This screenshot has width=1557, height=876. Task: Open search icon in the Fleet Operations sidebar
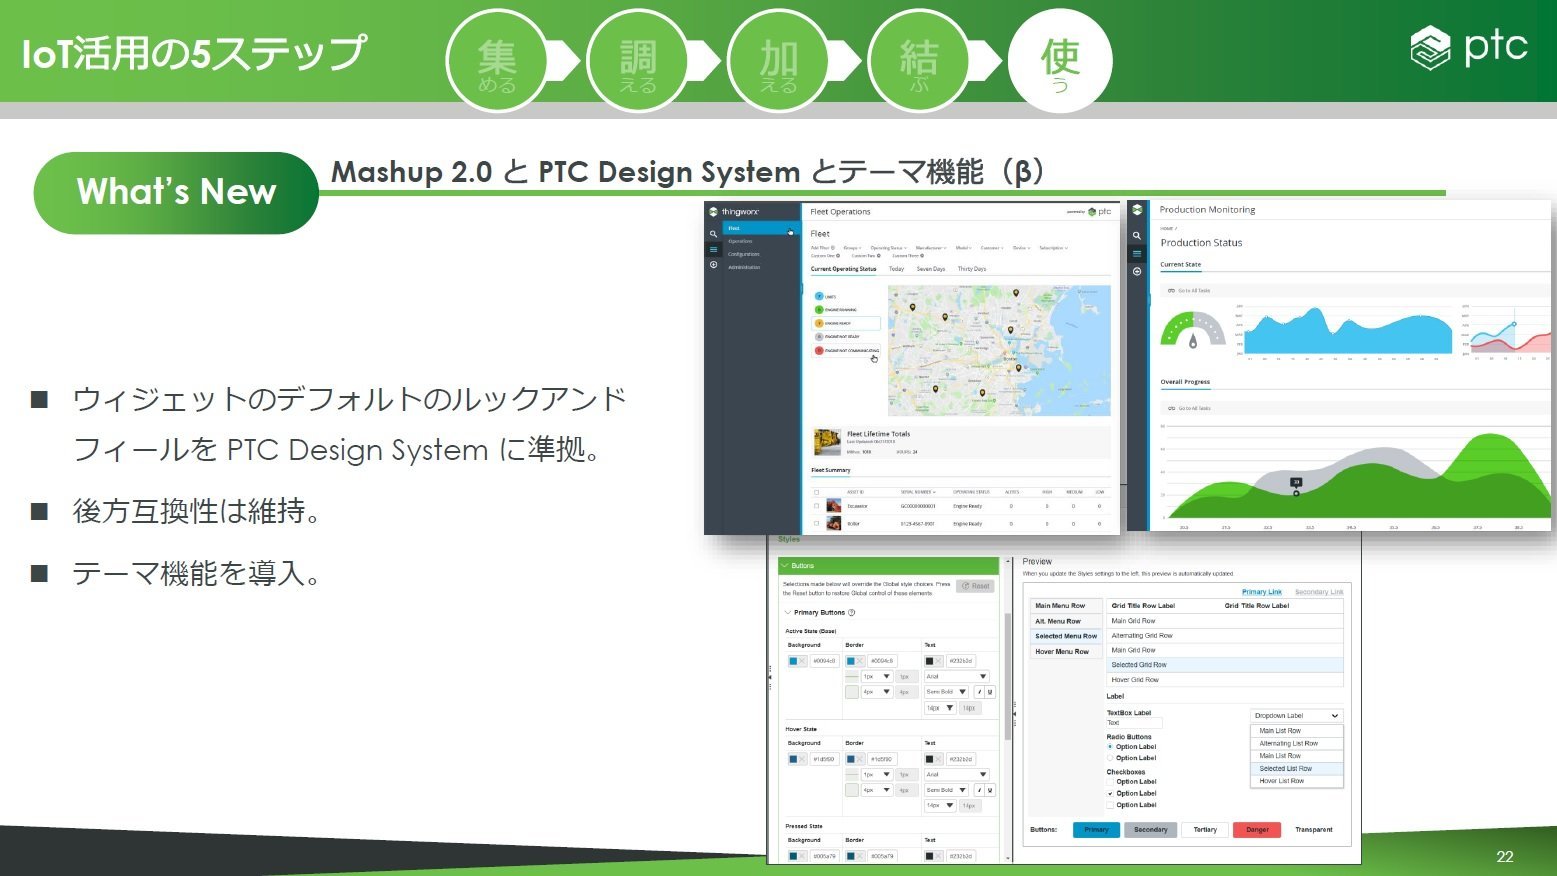[x=713, y=234]
